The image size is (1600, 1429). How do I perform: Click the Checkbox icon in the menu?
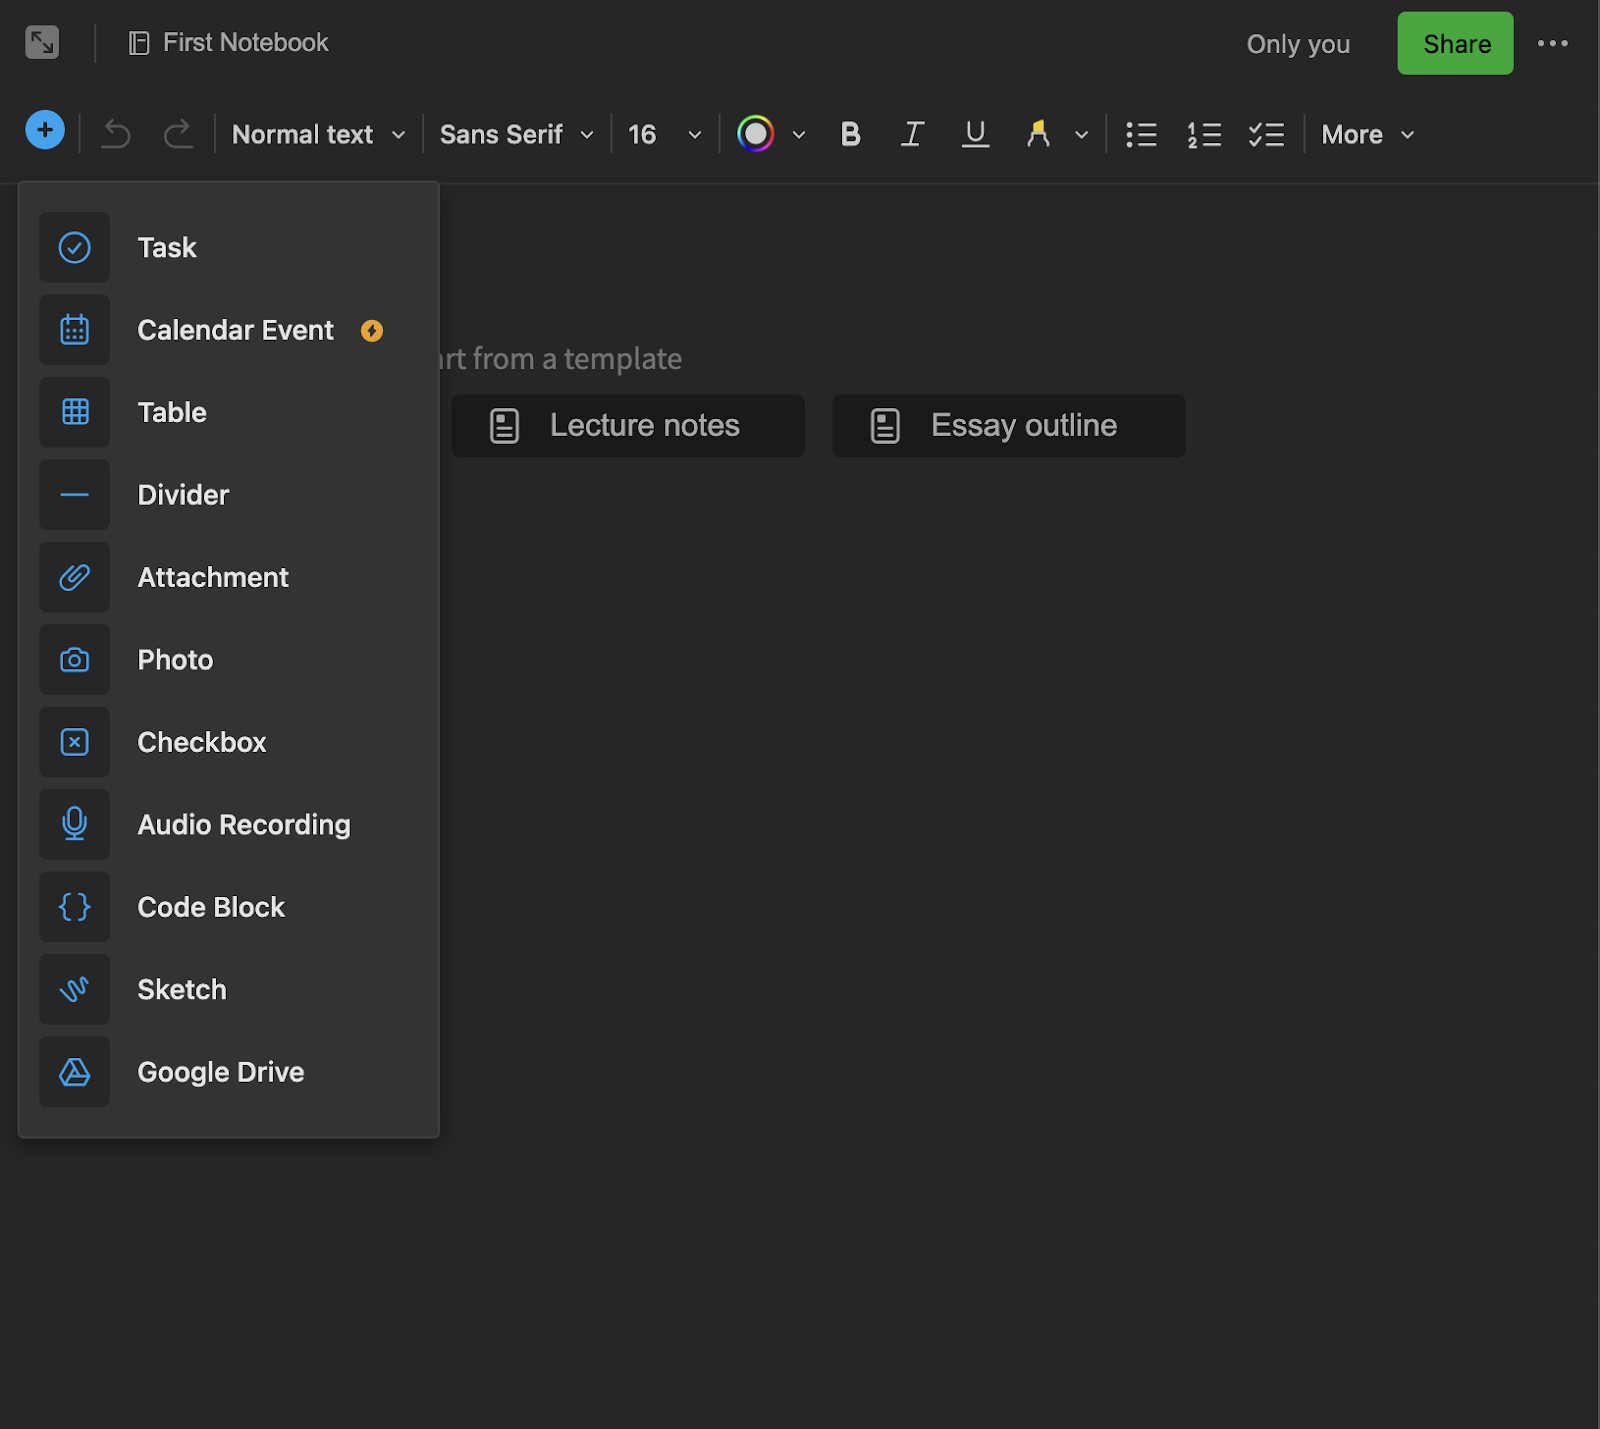point(75,742)
